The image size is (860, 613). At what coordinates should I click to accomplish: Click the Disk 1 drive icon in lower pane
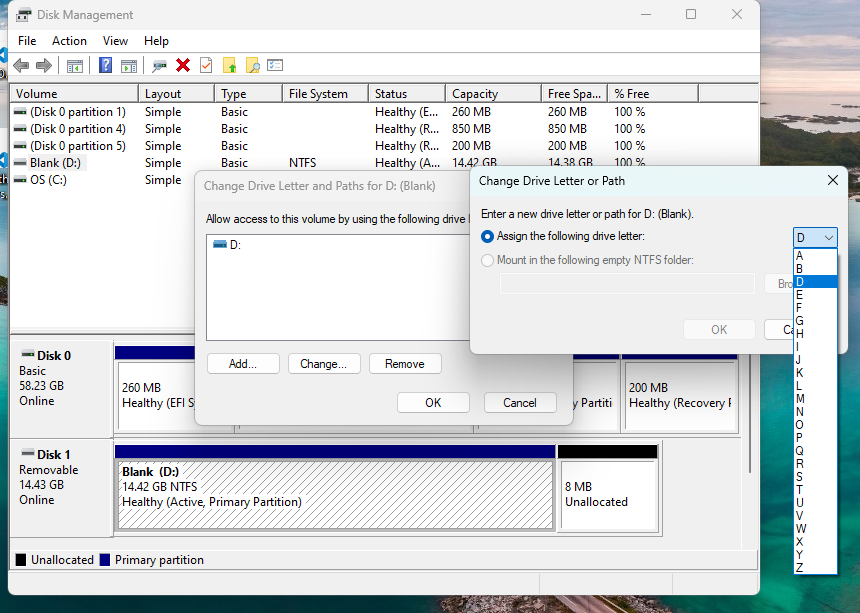click(27, 453)
